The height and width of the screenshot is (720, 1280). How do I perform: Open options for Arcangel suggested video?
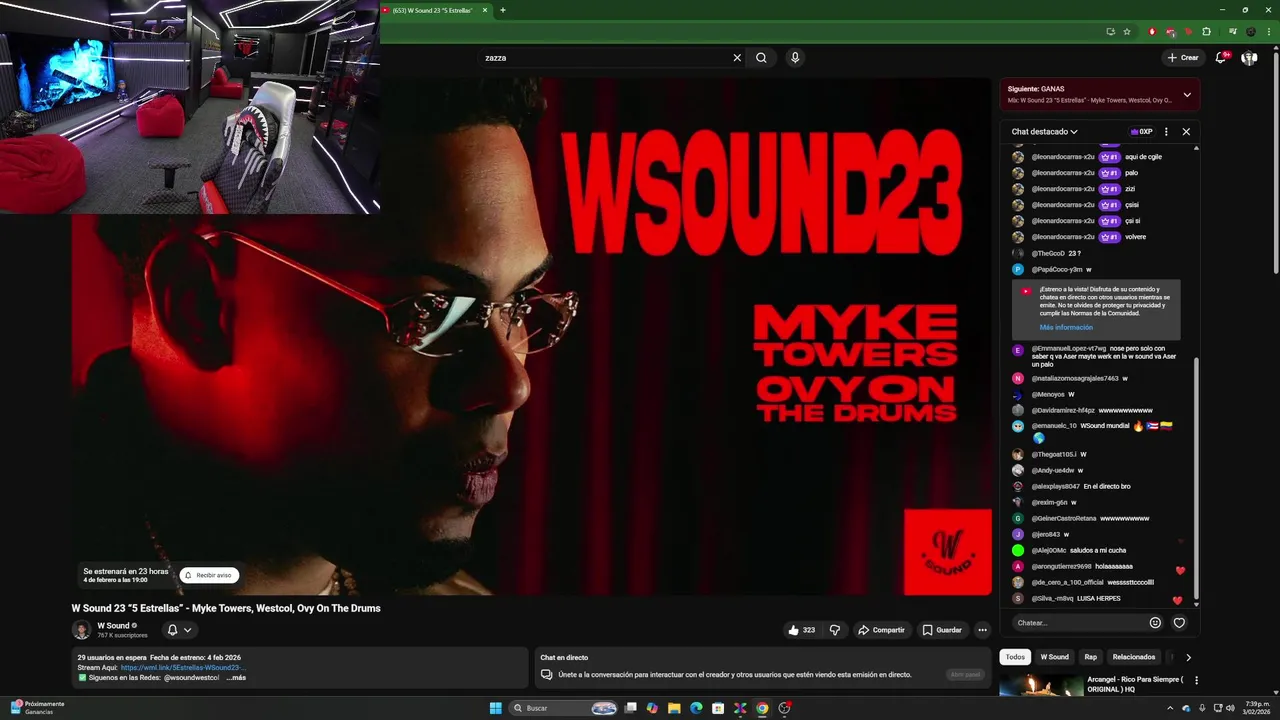coord(1196,680)
